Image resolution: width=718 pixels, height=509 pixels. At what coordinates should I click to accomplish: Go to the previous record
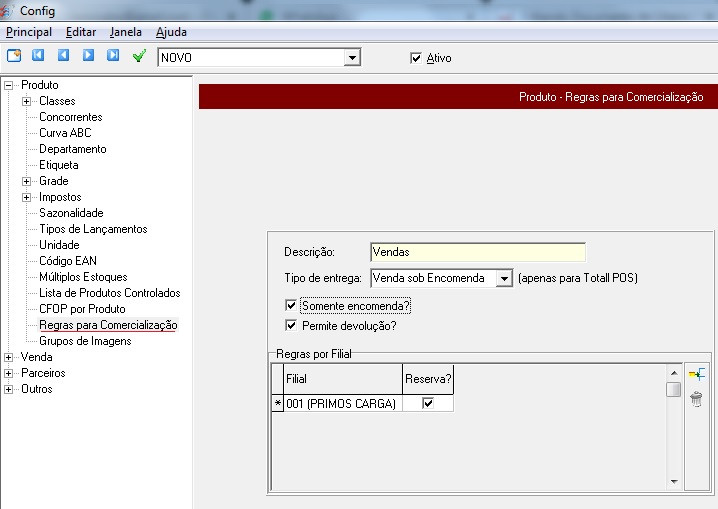coord(63,56)
